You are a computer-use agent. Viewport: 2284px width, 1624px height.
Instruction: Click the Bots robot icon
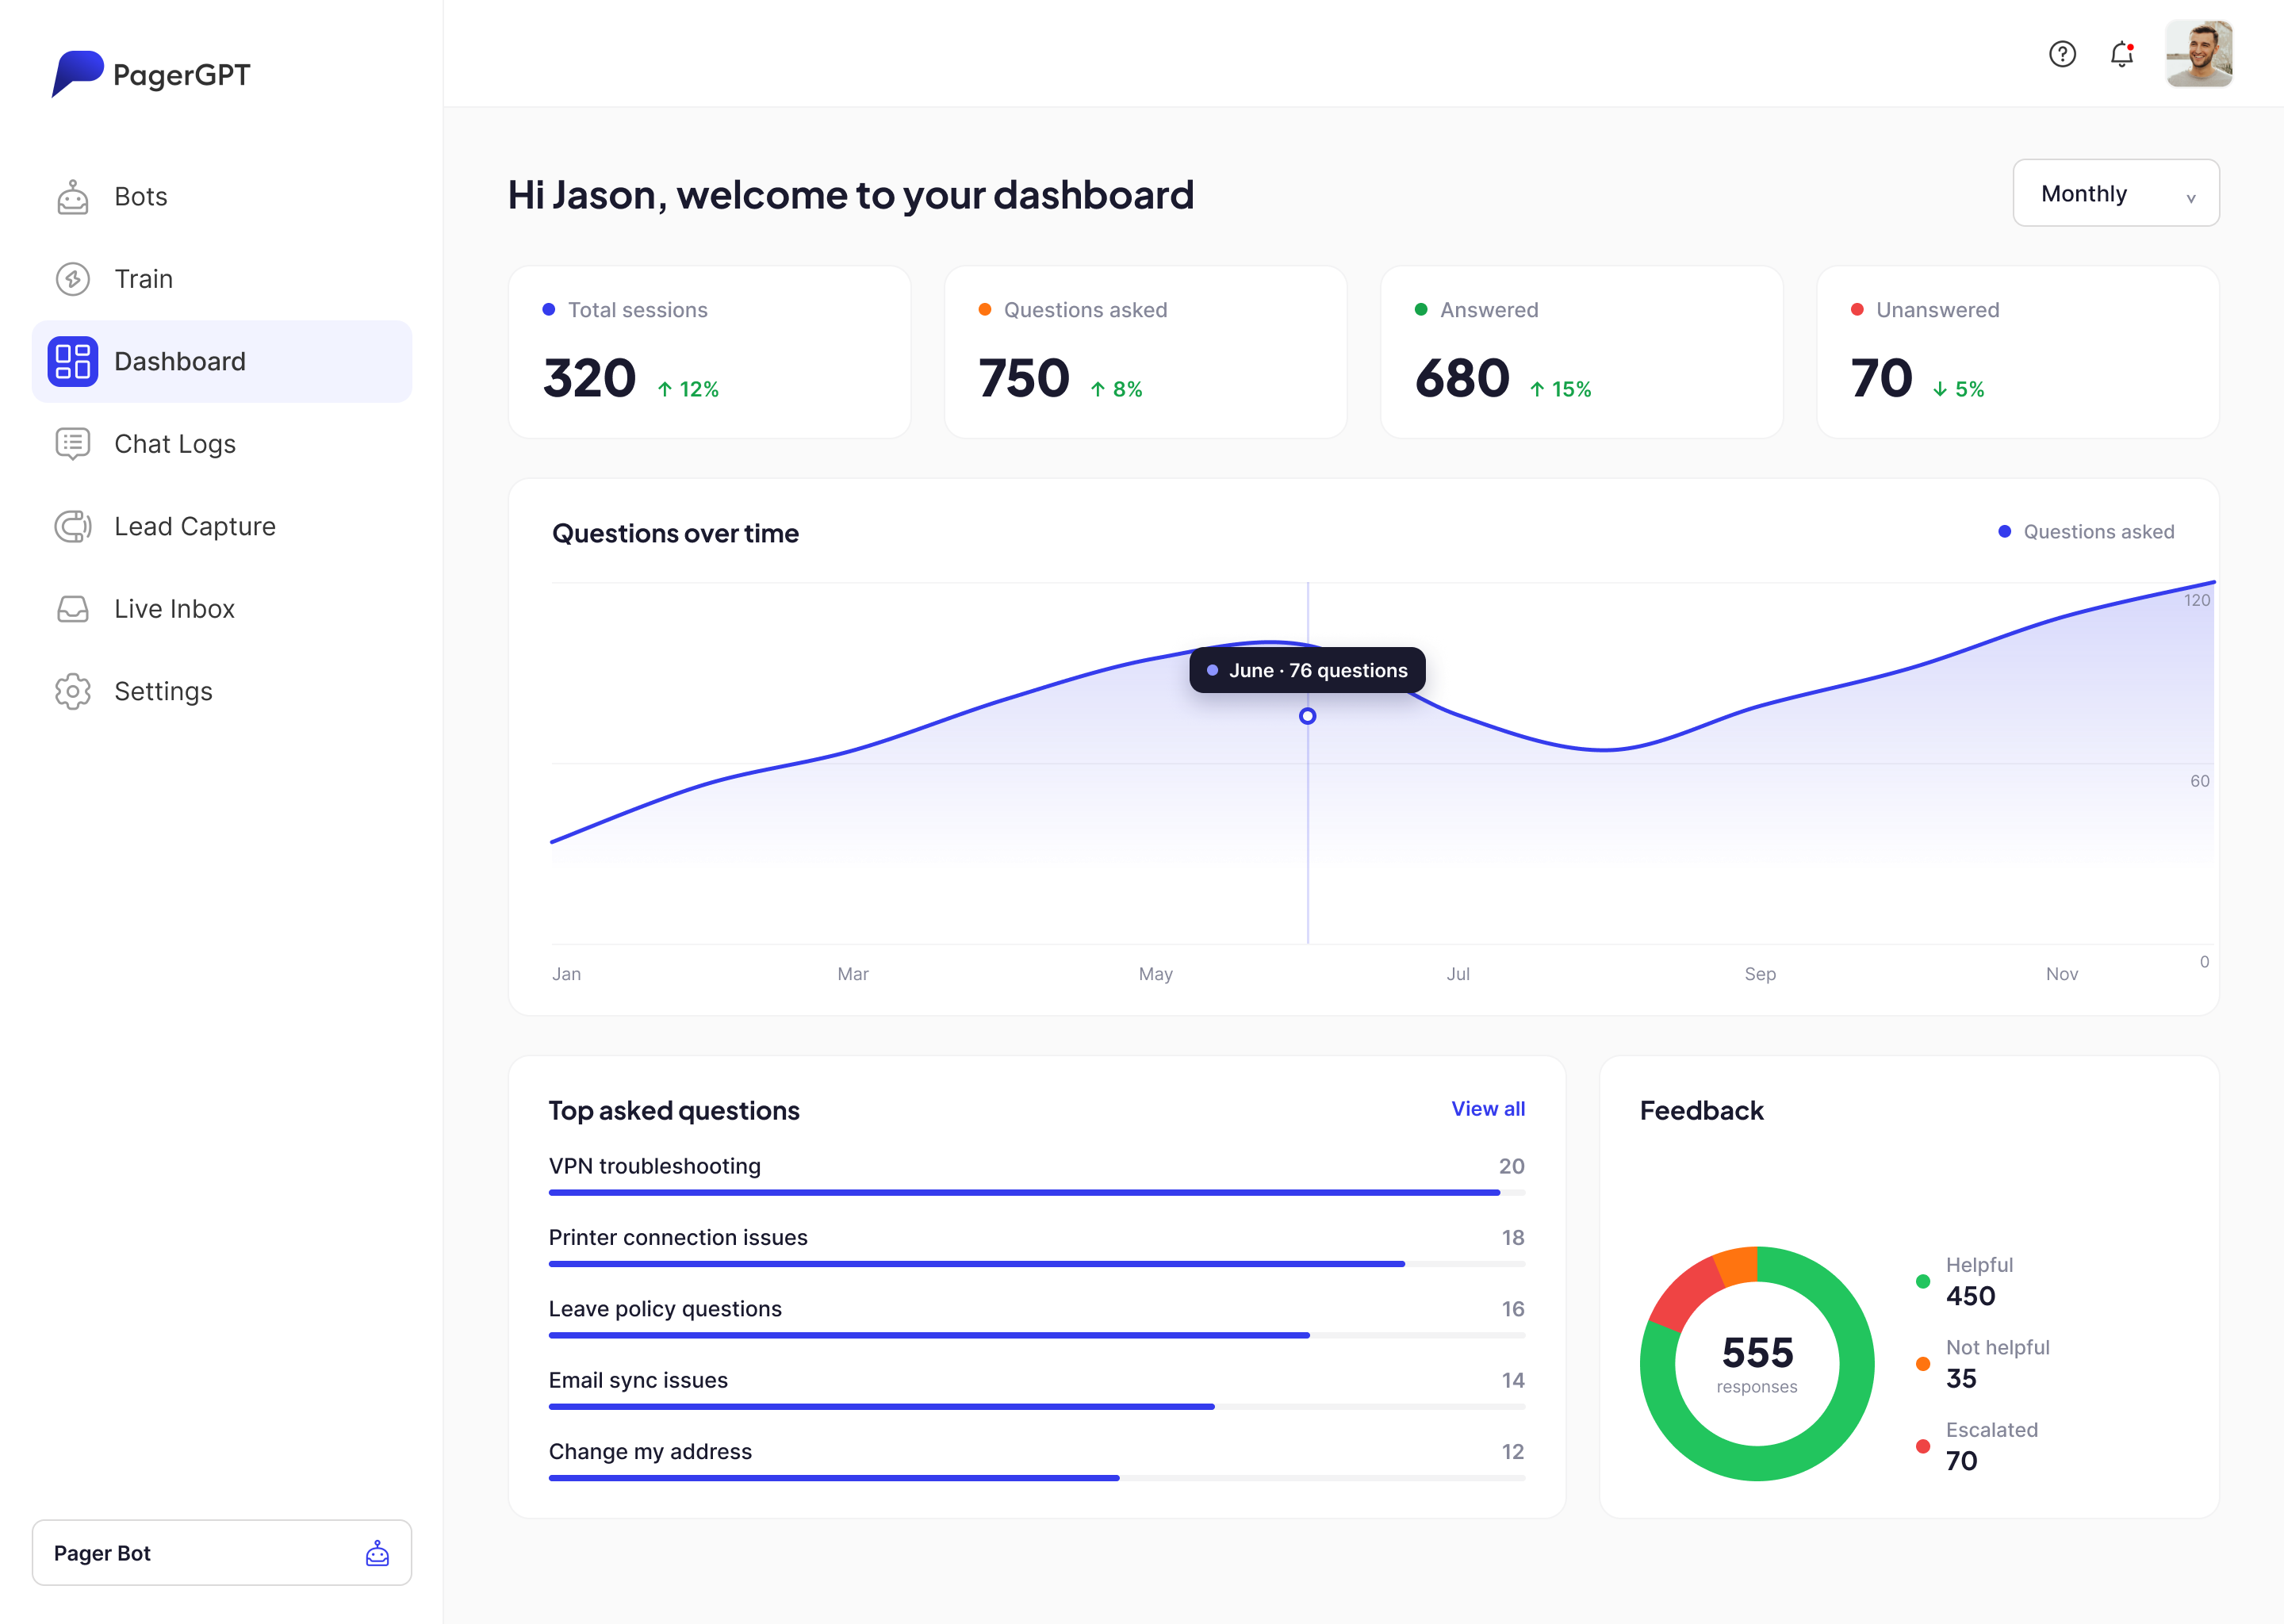coord(73,197)
